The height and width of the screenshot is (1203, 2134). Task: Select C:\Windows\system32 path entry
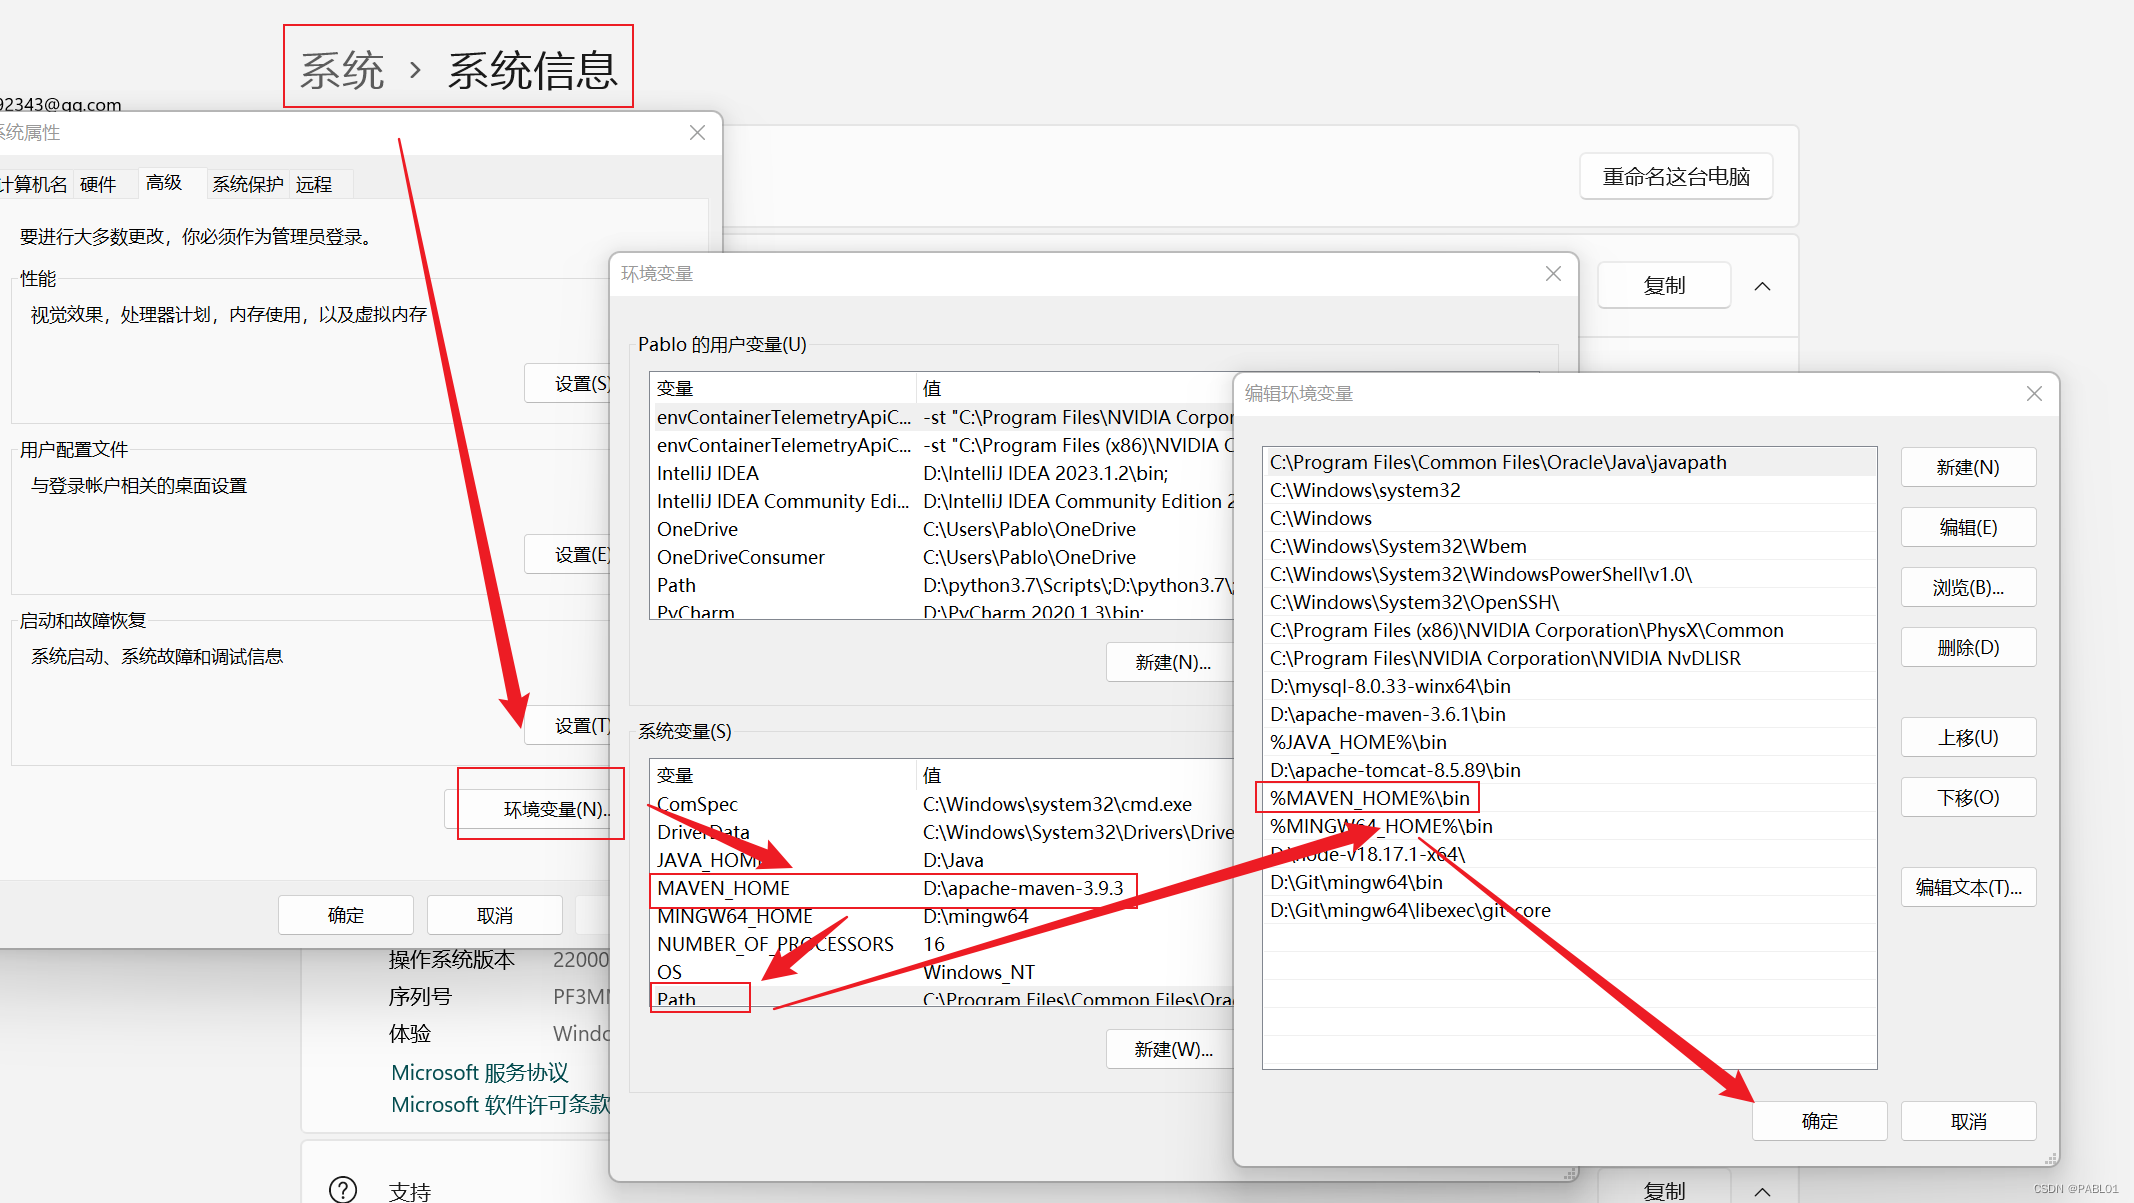[1569, 490]
